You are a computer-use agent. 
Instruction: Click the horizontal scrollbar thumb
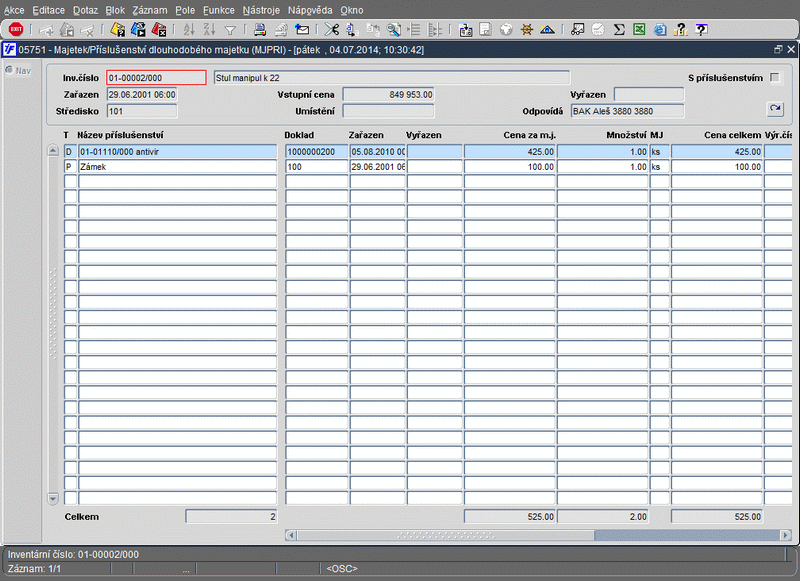pyautogui.click(x=445, y=535)
